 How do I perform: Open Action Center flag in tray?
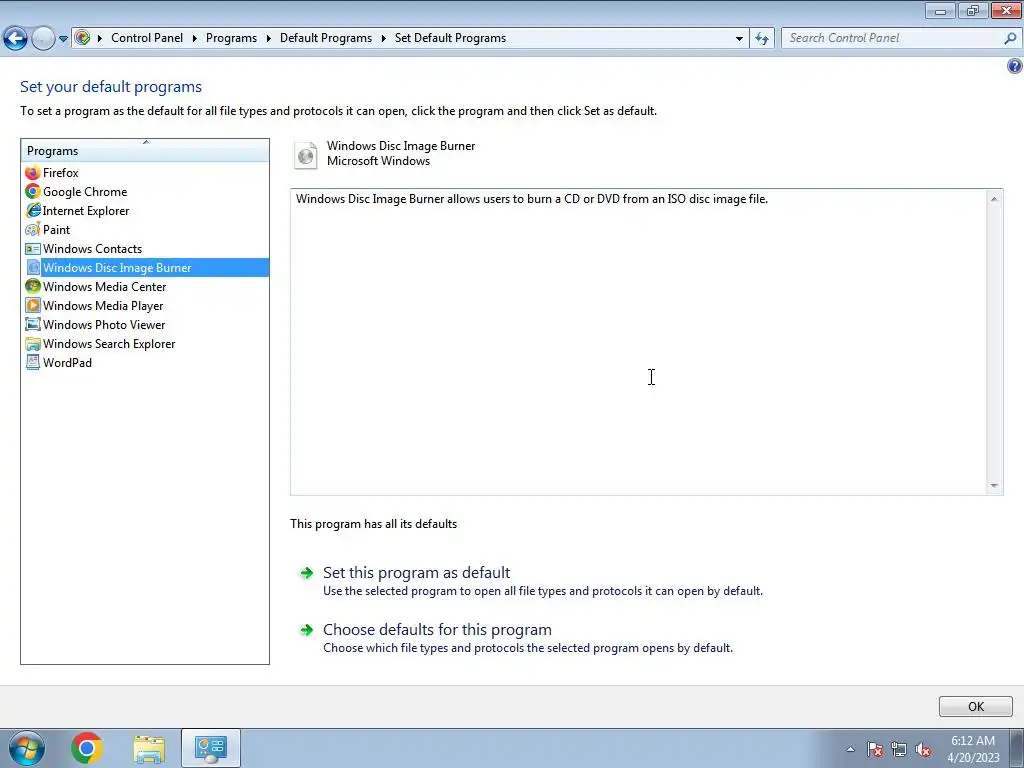point(875,750)
